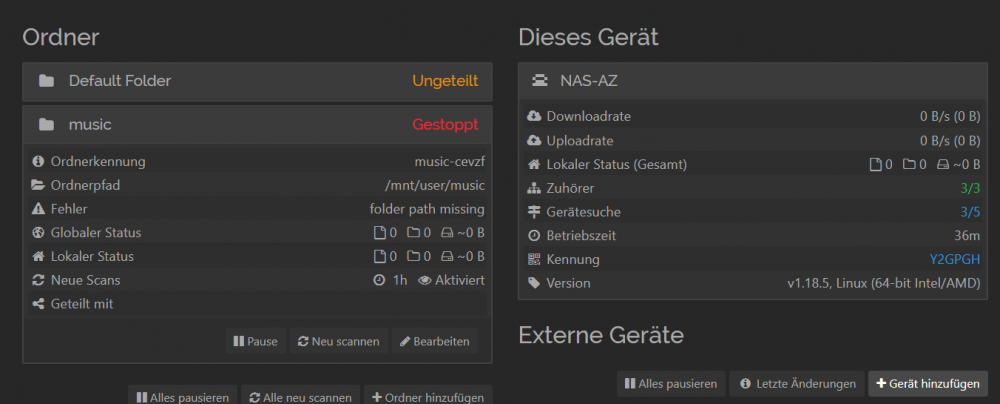1000x404 pixels.
Task: Click the Default Folder folder icon
Action: coord(46,82)
